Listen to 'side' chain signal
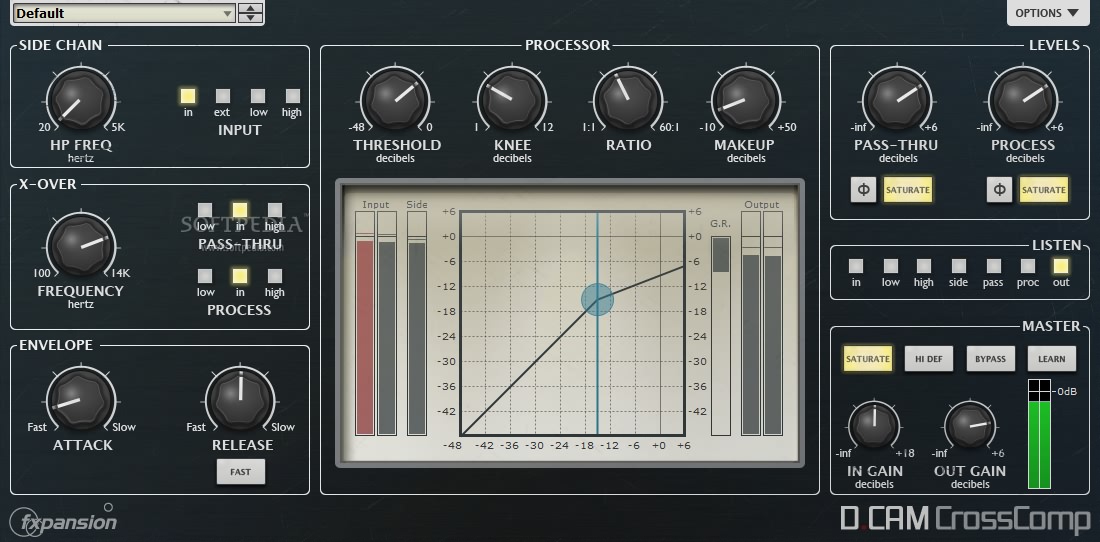This screenshot has height=542, width=1100. pos(958,266)
